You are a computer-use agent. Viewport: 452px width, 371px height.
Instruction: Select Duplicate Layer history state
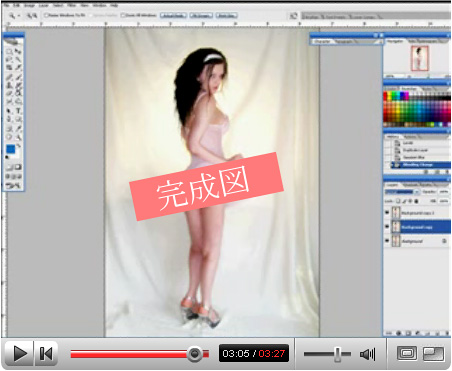point(416,150)
